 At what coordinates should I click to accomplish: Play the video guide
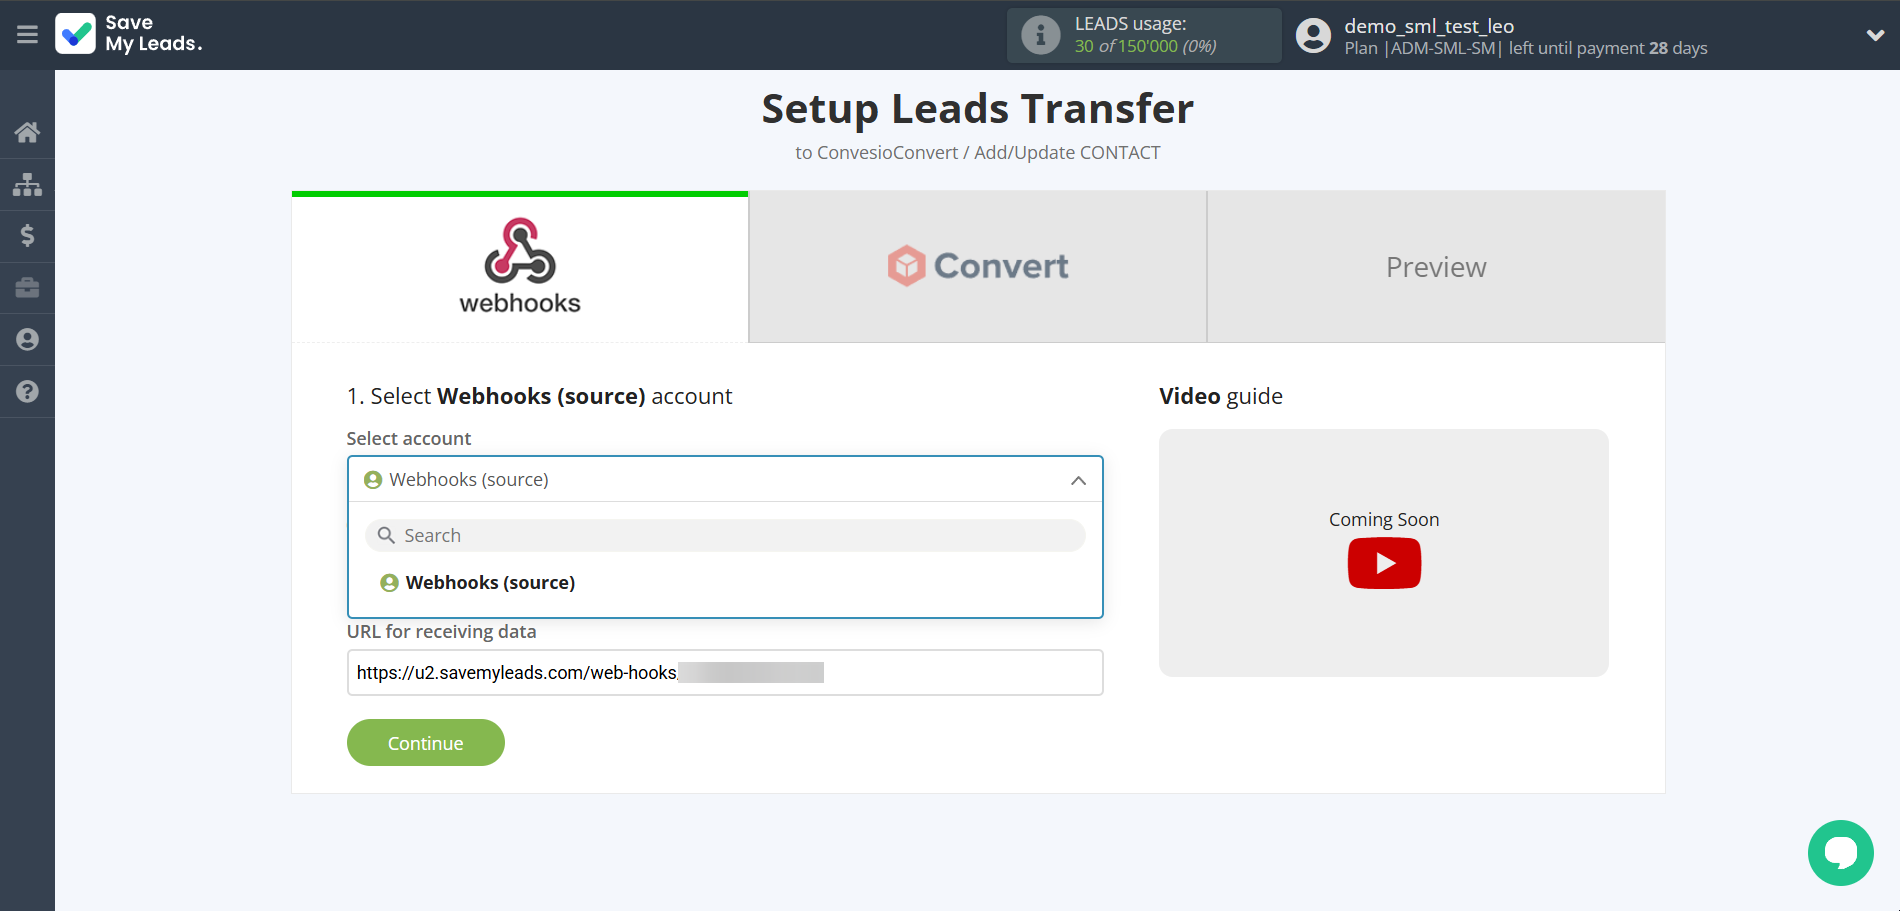coord(1384,563)
